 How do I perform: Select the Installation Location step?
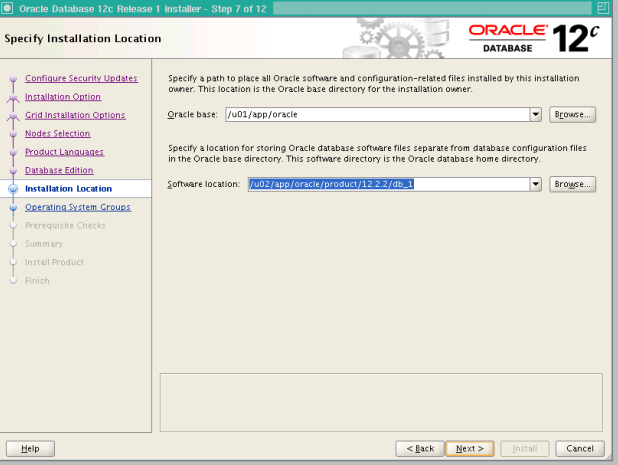point(69,189)
